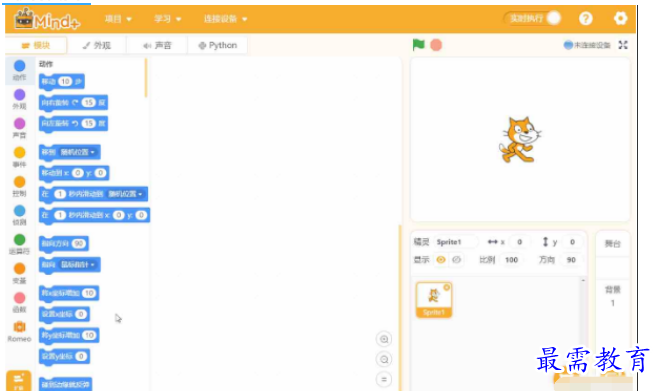The image size is (658, 391).
Task: Toggle fullscreen stage mode
Action: [623, 45]
